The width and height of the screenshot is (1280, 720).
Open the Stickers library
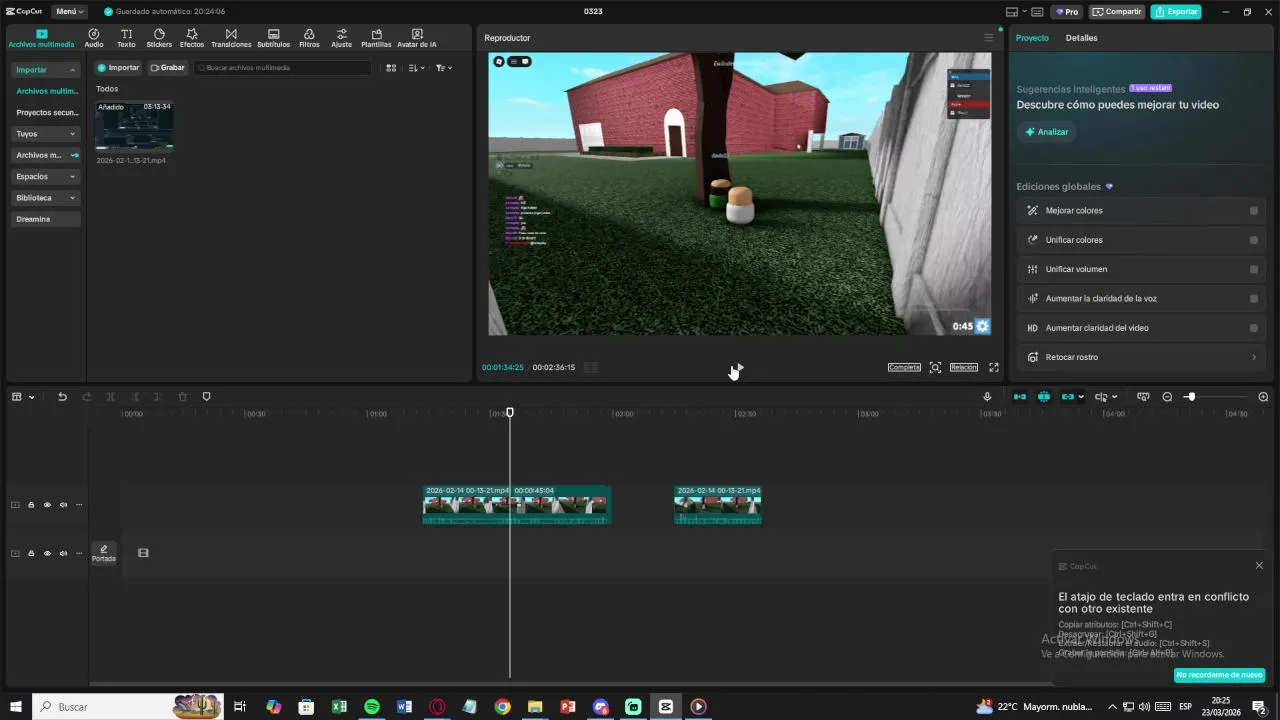(x=159, y=38)
